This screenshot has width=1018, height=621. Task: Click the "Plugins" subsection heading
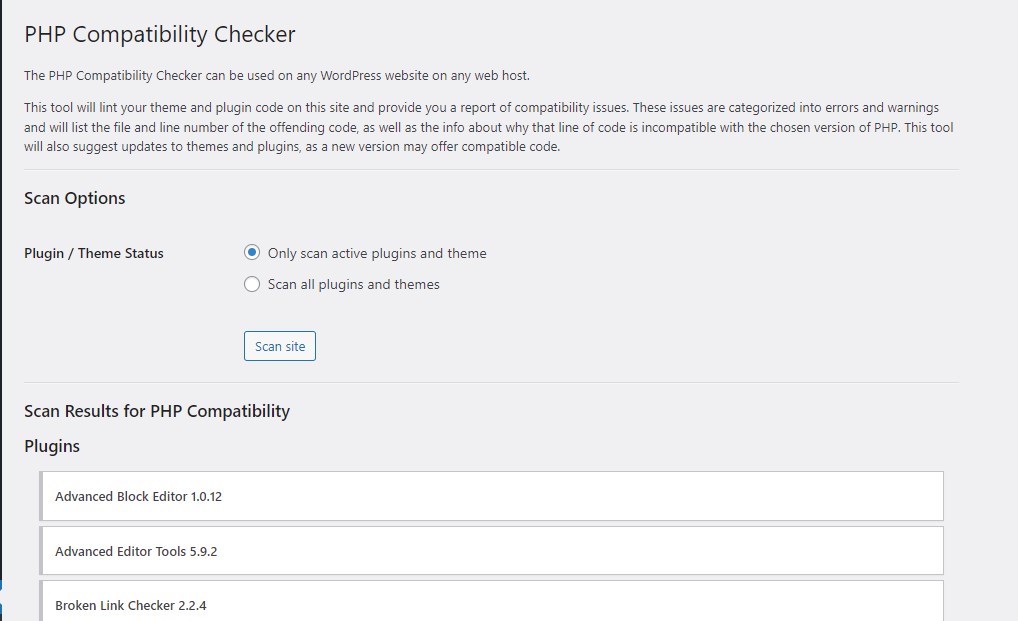[52, 446]
